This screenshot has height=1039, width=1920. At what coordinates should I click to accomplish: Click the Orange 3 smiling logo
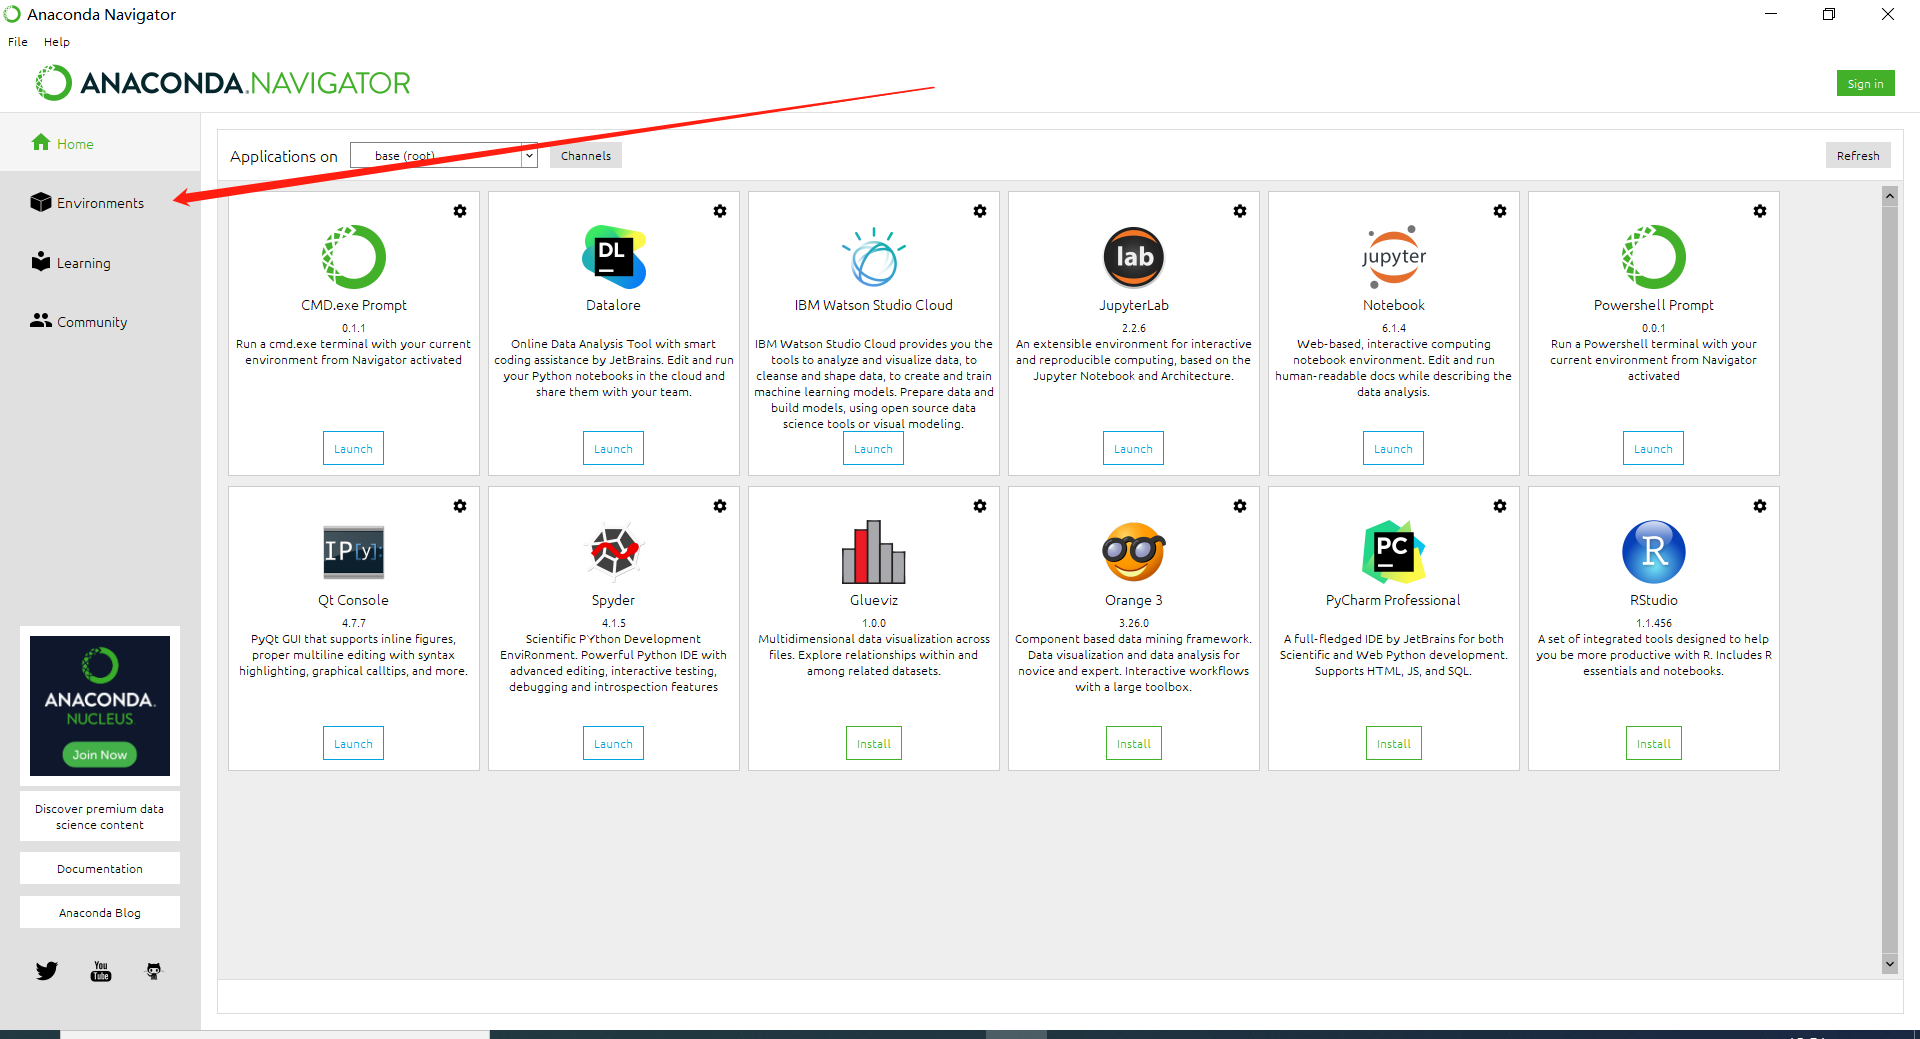(1134, 552)
